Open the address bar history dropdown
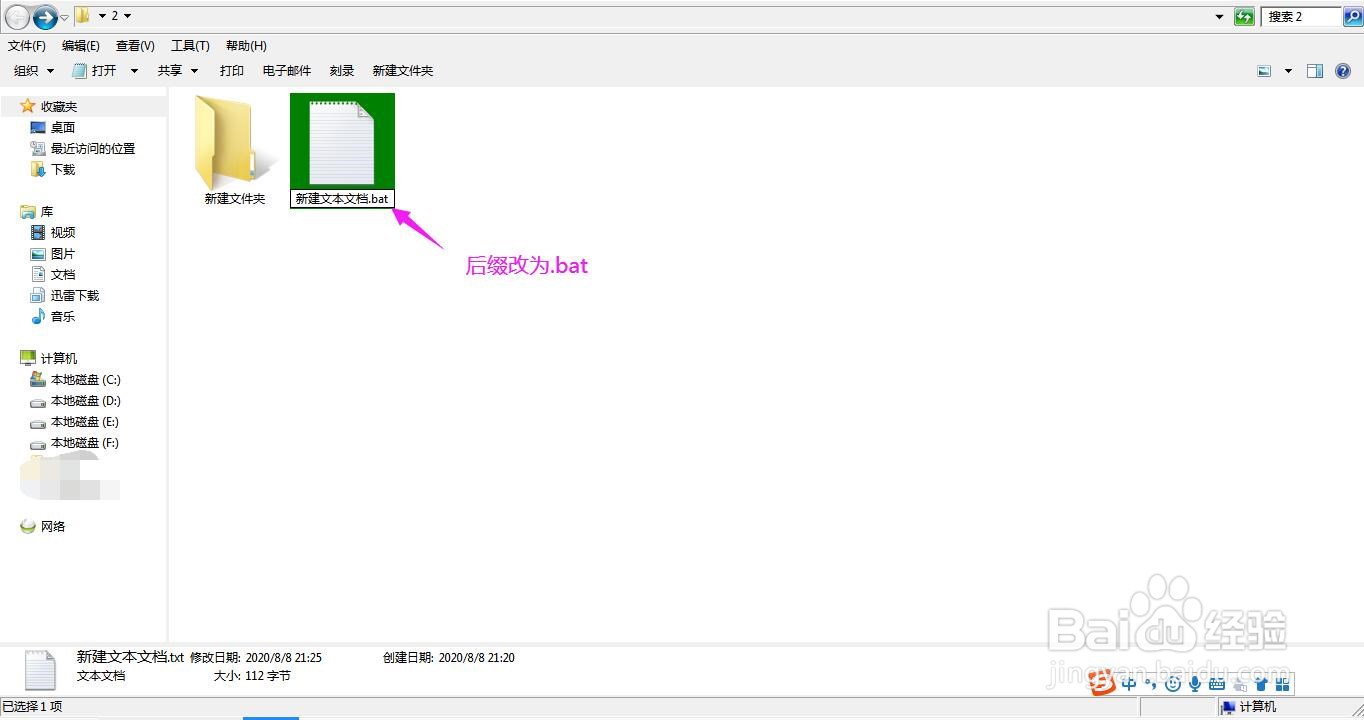Viewport: 1364px width, 720px height. coord(1219,16)
